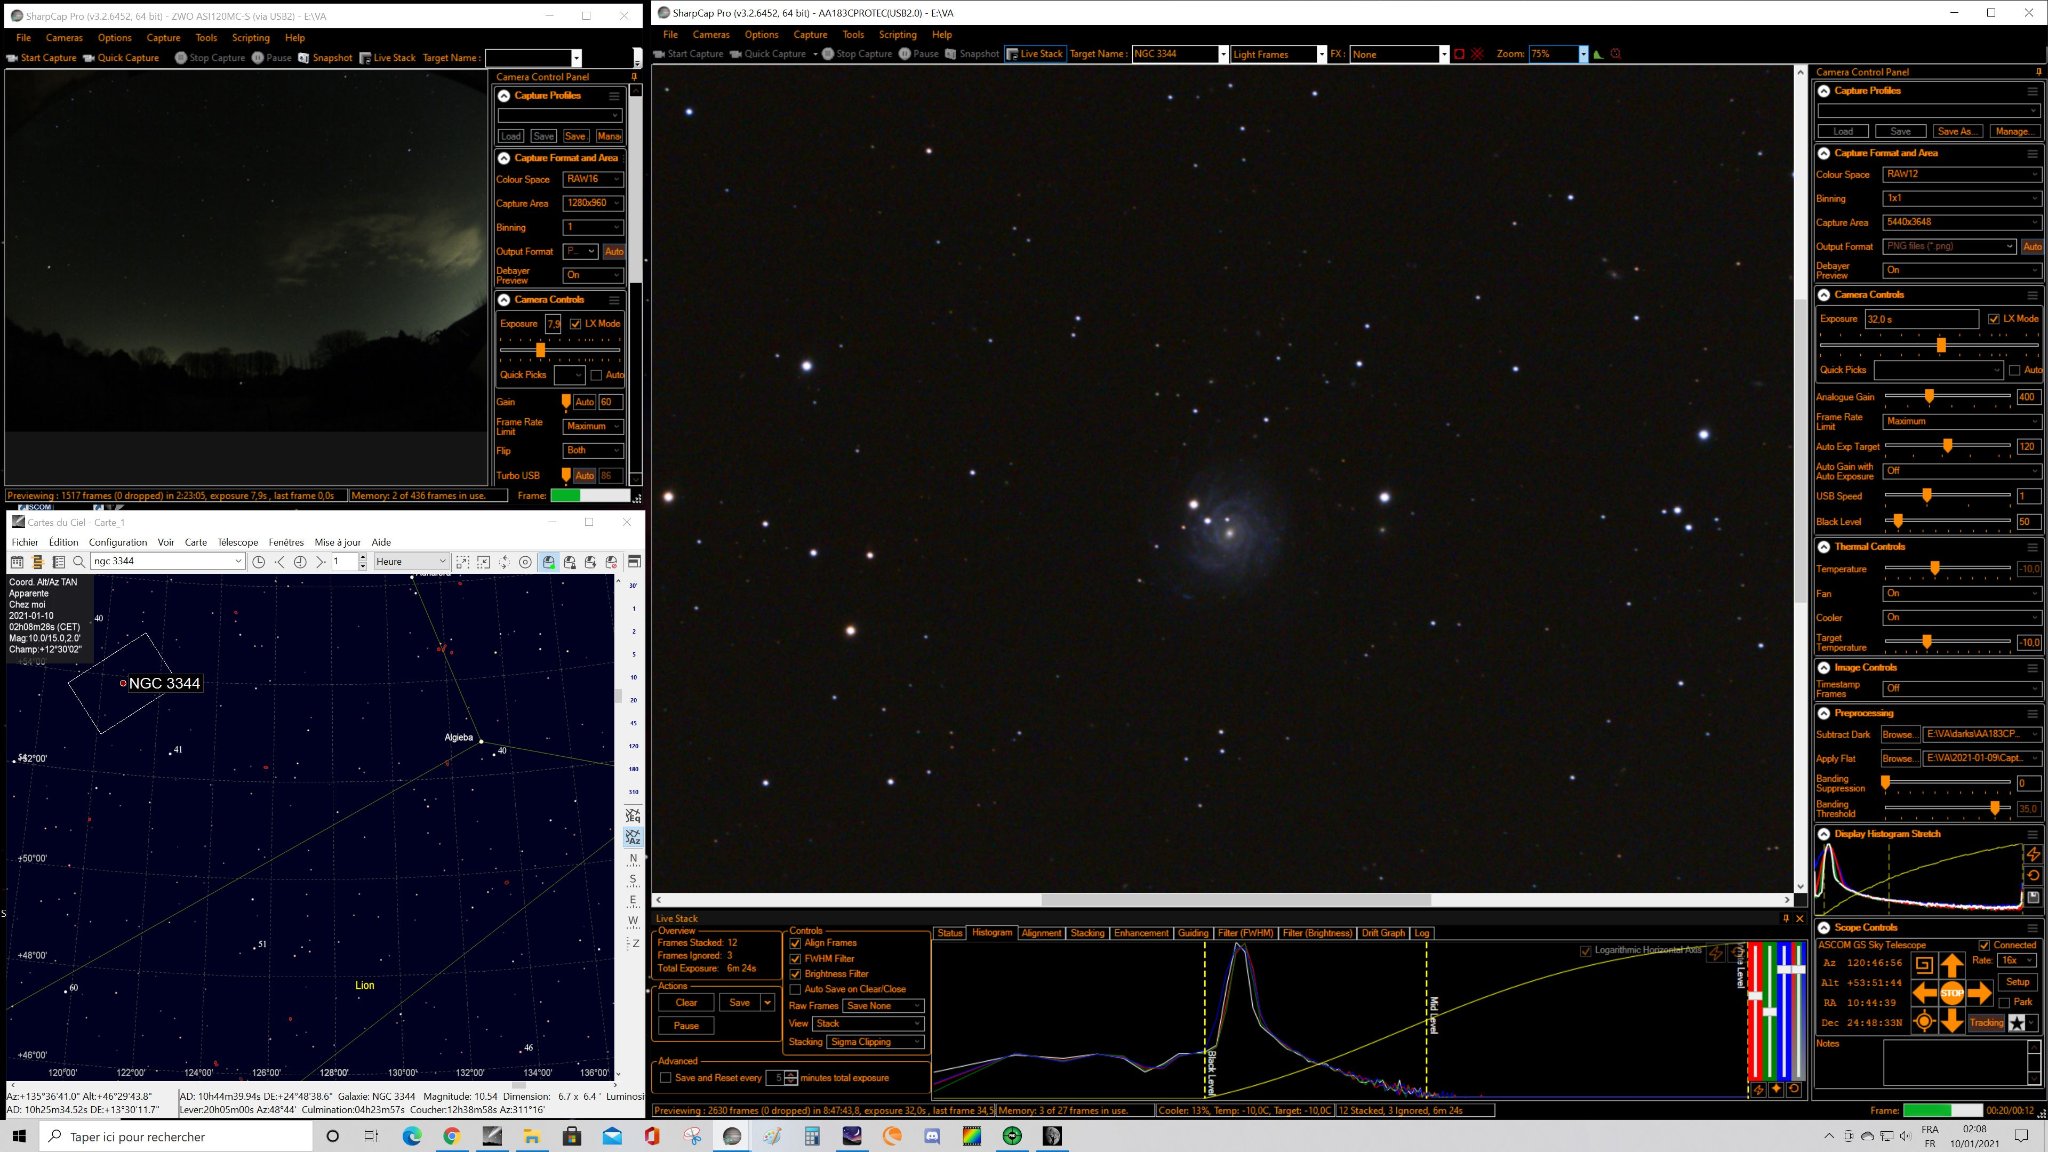Image resolution: width=2048 pixels, height=1152 pixels.
Task: Click the red reticule icon in main toolbar
Action: coord(1477,54)
